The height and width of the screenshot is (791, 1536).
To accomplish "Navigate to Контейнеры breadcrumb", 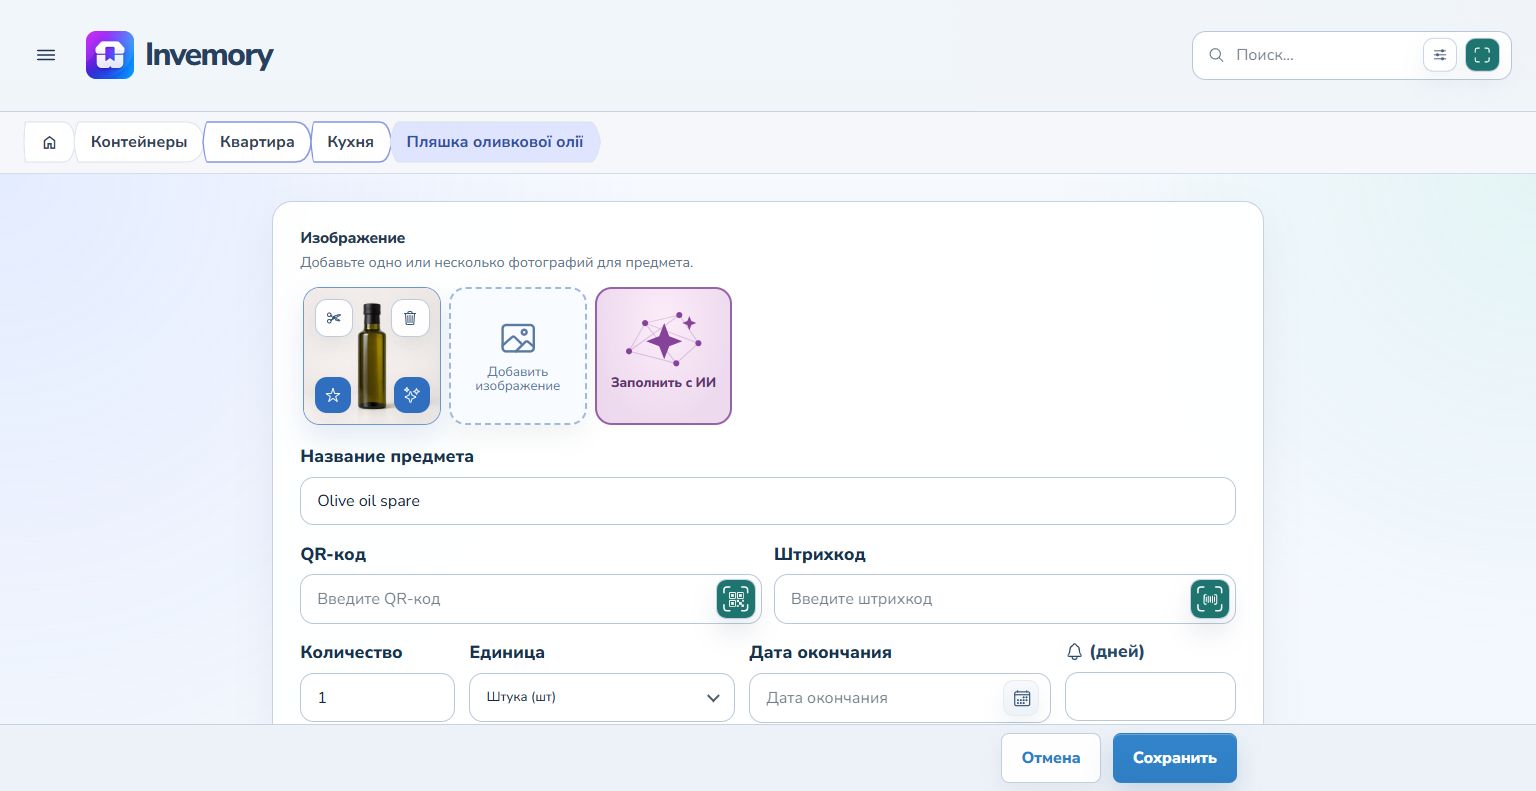I will [139, 142].
